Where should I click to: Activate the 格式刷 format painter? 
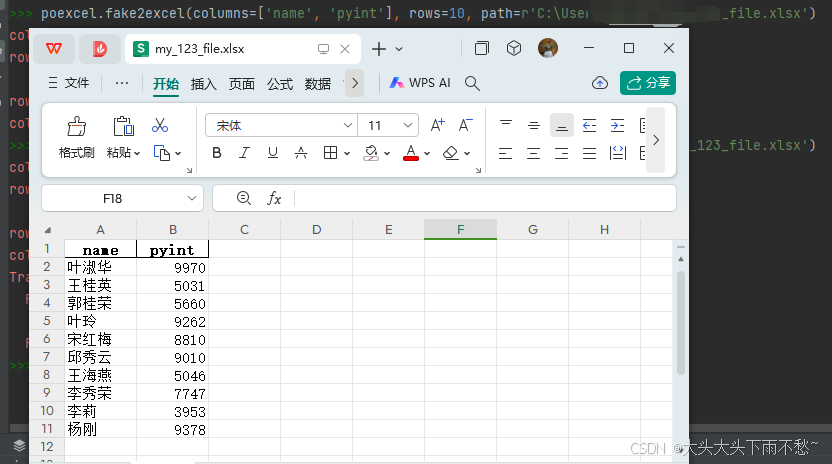point(77,138)
